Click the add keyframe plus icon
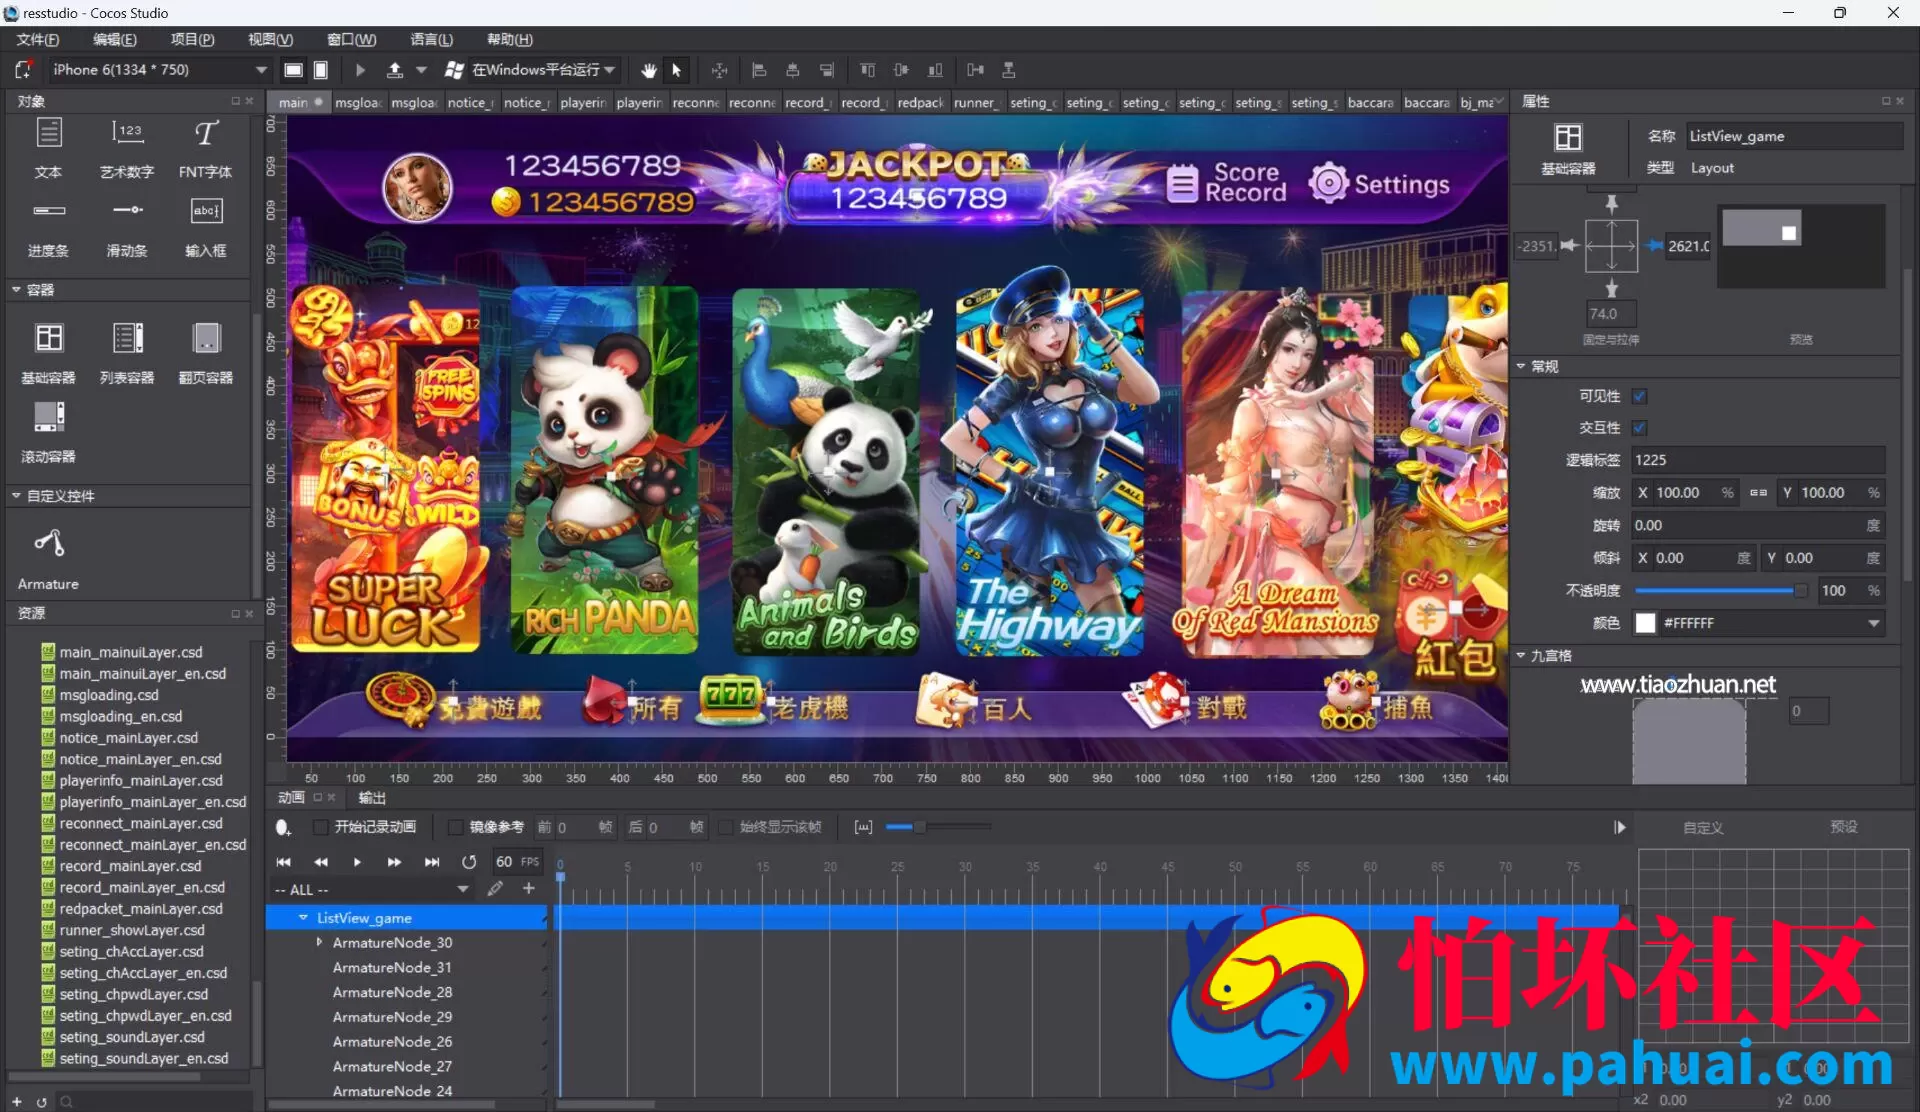 coord(529,889)
